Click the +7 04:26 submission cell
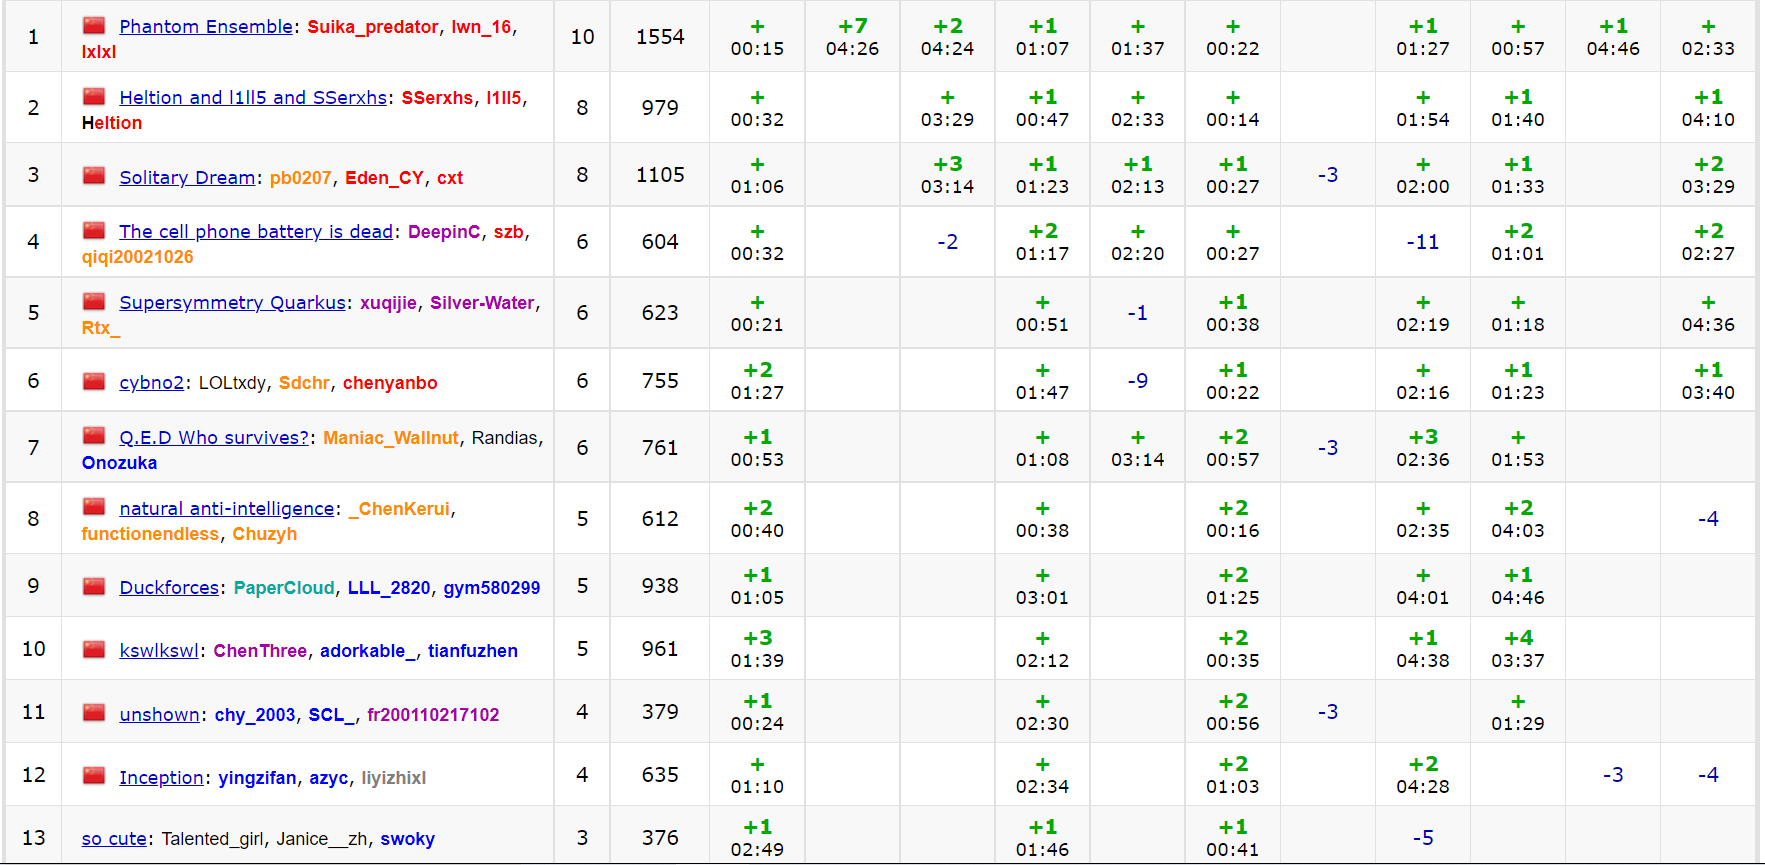This screenshot has width=1765, height=865. coord(852,37)
